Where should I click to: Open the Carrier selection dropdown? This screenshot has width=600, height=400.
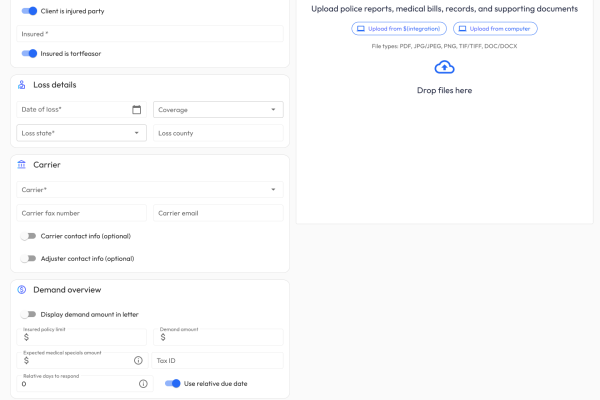point(150,189)
